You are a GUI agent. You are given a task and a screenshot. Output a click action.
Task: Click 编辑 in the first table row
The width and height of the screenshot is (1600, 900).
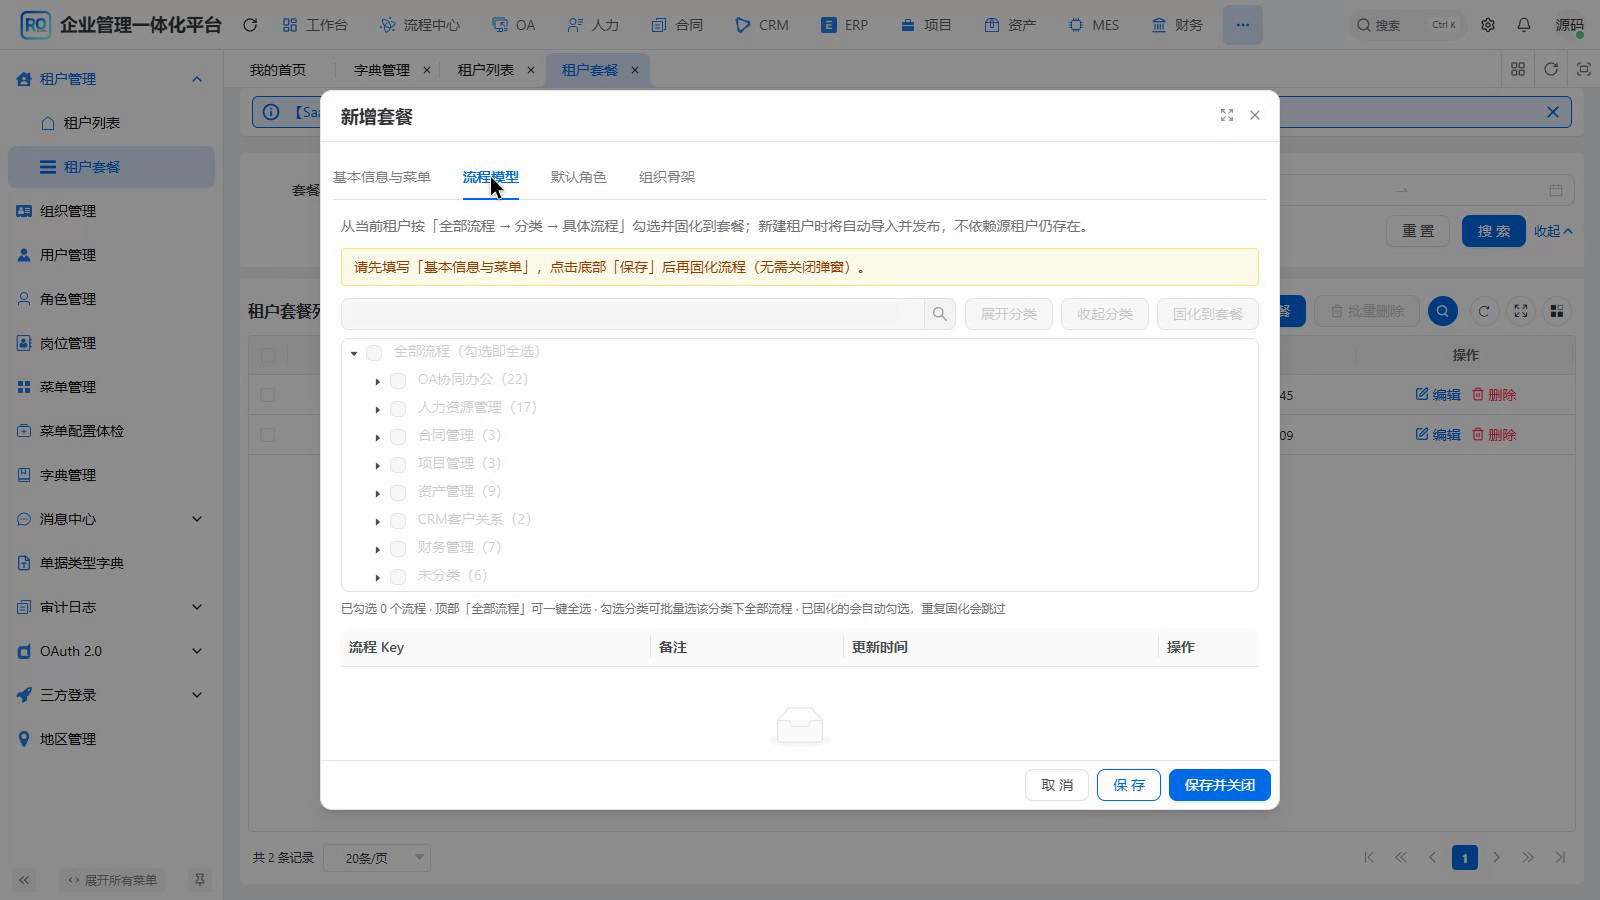[x=1438, y=395]
